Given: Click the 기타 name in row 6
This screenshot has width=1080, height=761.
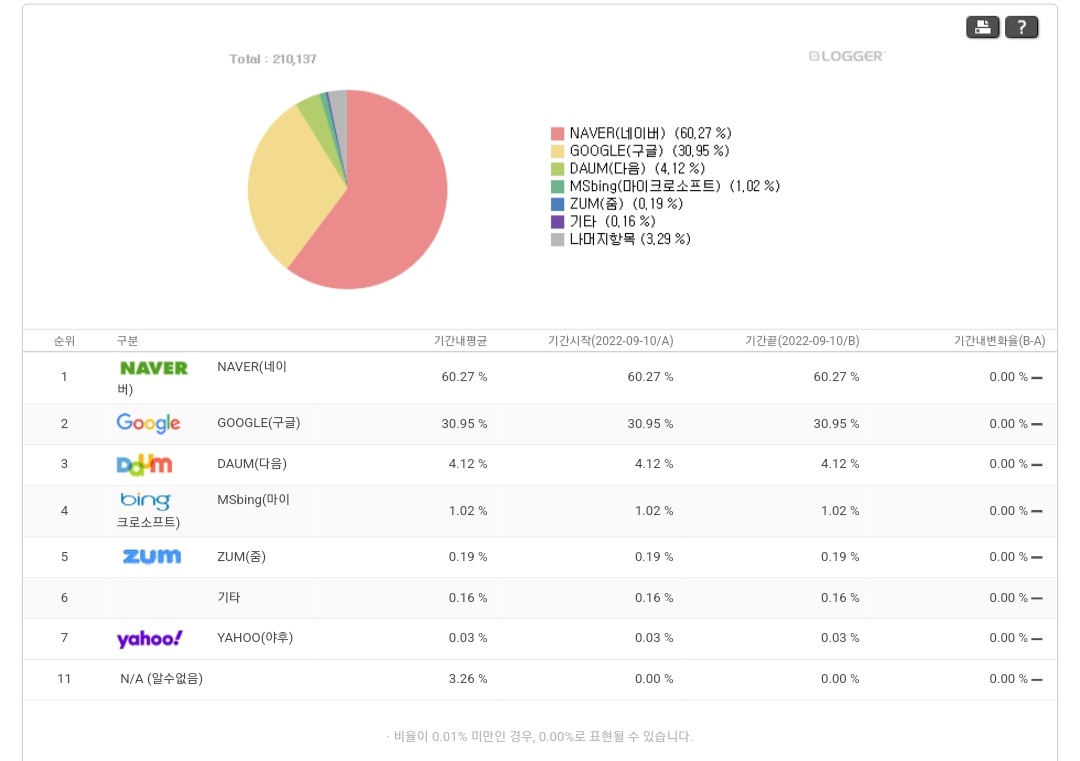Looking at the screenshot, I should [x=229, y=597].
